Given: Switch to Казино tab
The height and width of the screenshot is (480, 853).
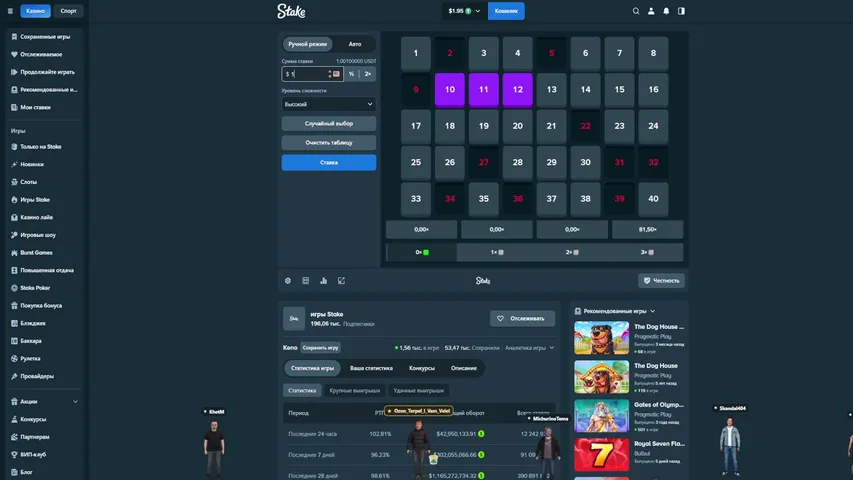Looking at the screenshot, I should click(x=35, y=11).
